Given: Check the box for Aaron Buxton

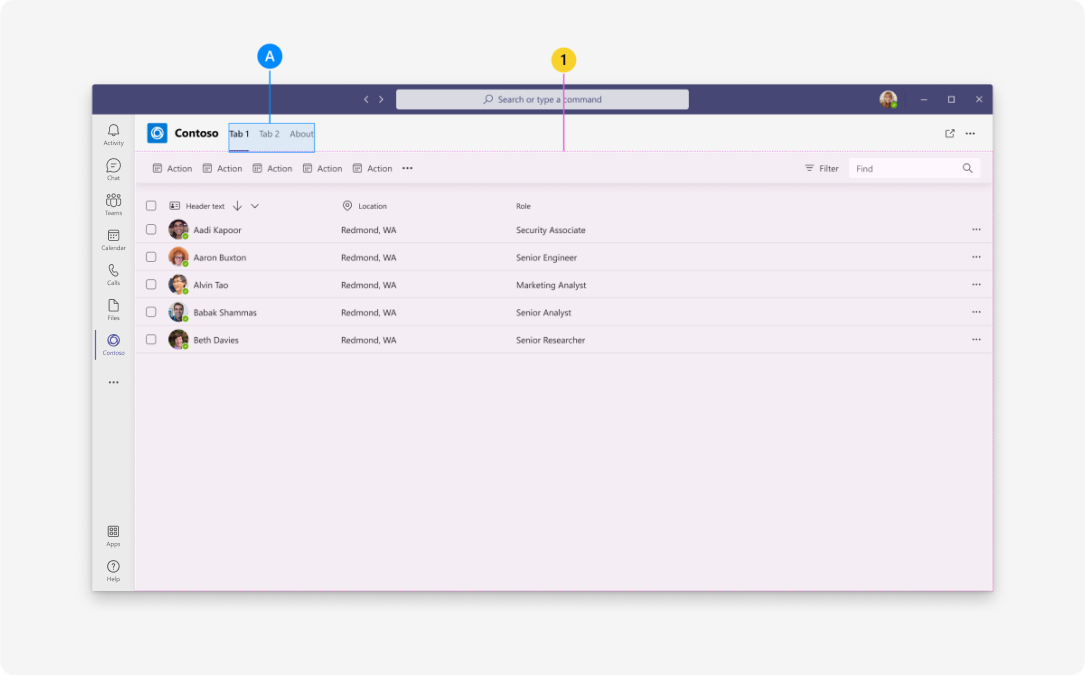Looking at the screenshot, I should [151, 257].
